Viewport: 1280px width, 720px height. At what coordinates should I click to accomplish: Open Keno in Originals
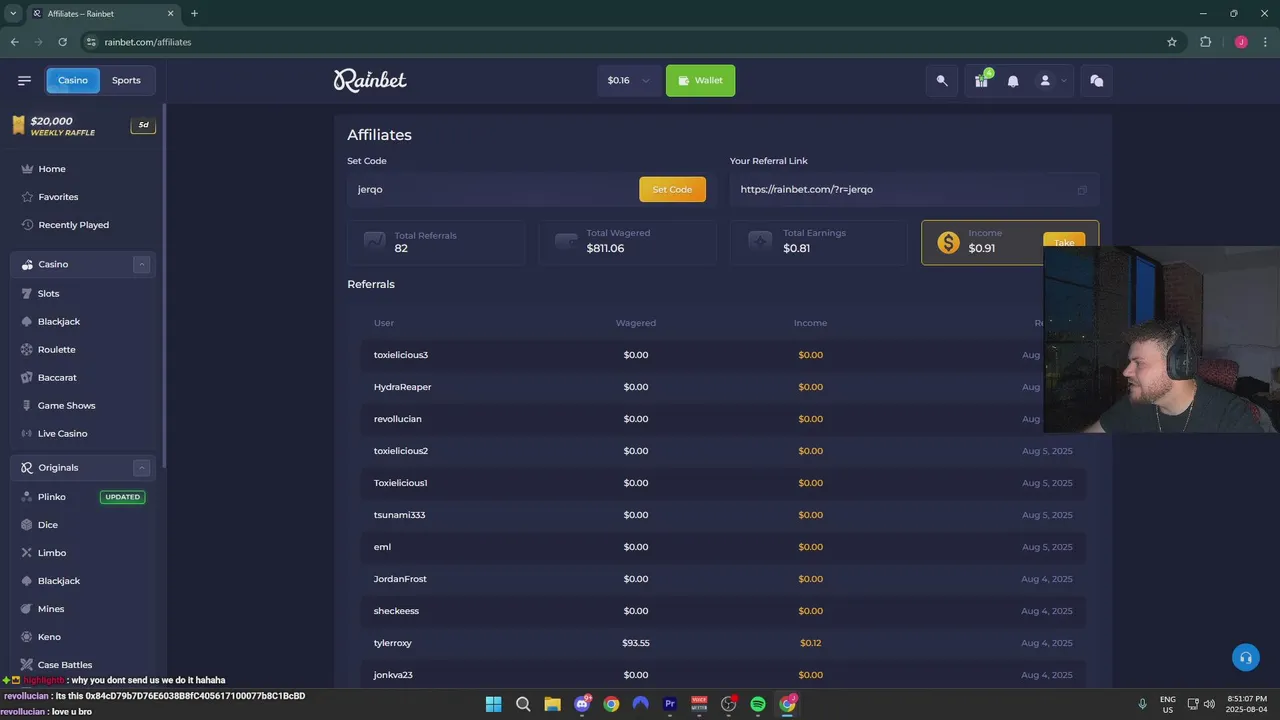tap(49, 637)
